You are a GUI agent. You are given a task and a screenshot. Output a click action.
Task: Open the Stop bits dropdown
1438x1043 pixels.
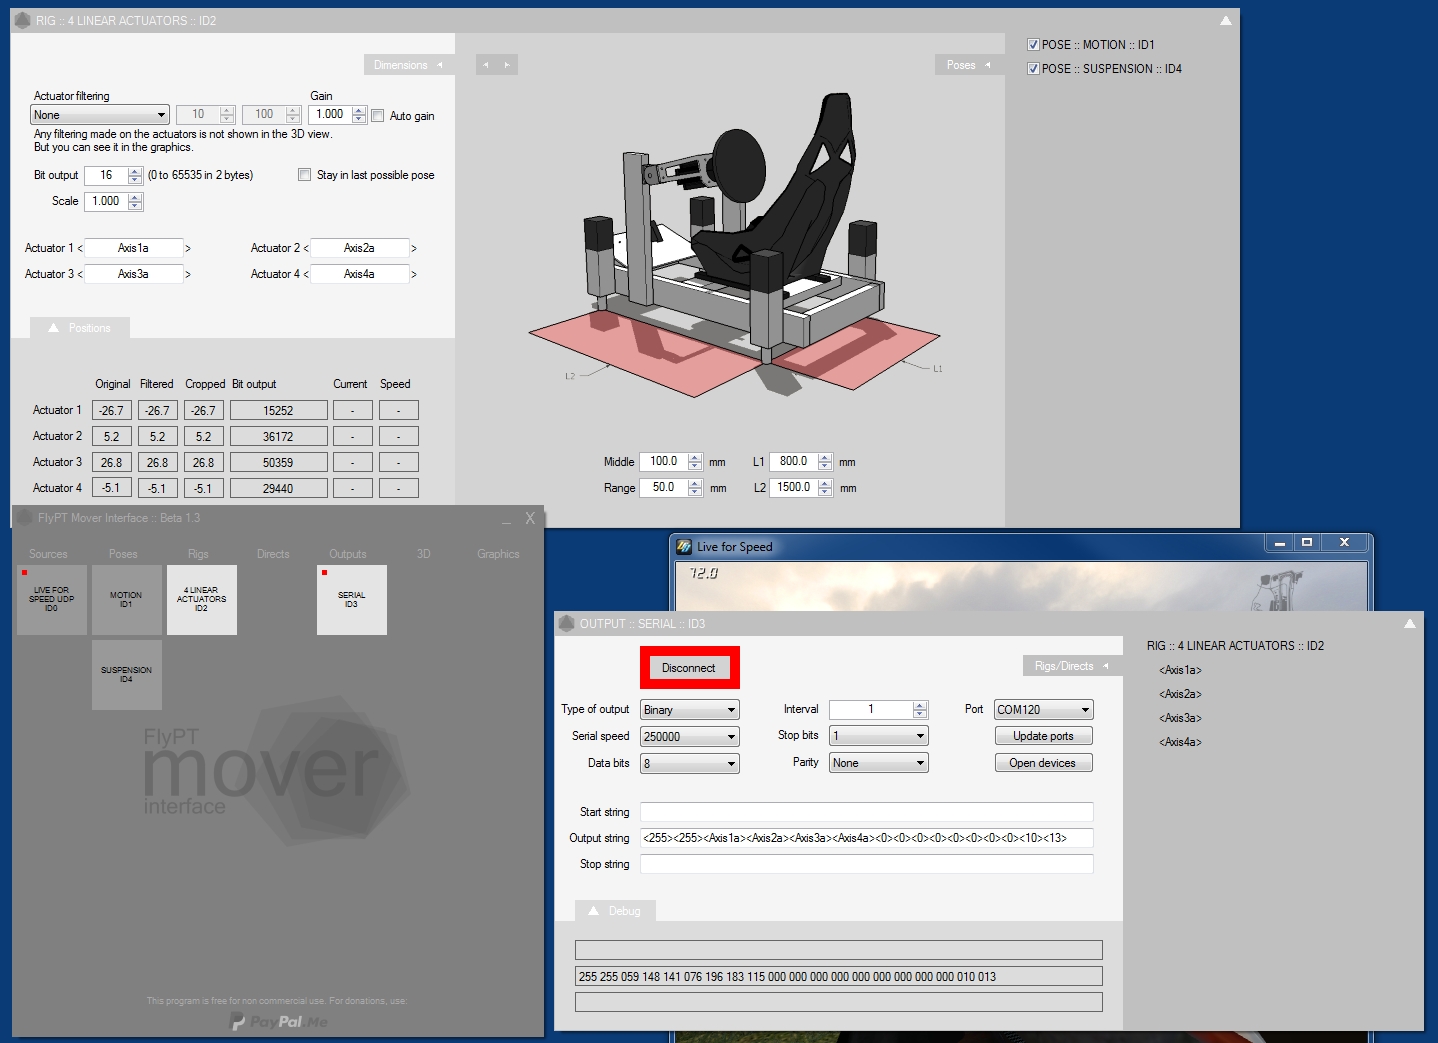coord(879,736)
